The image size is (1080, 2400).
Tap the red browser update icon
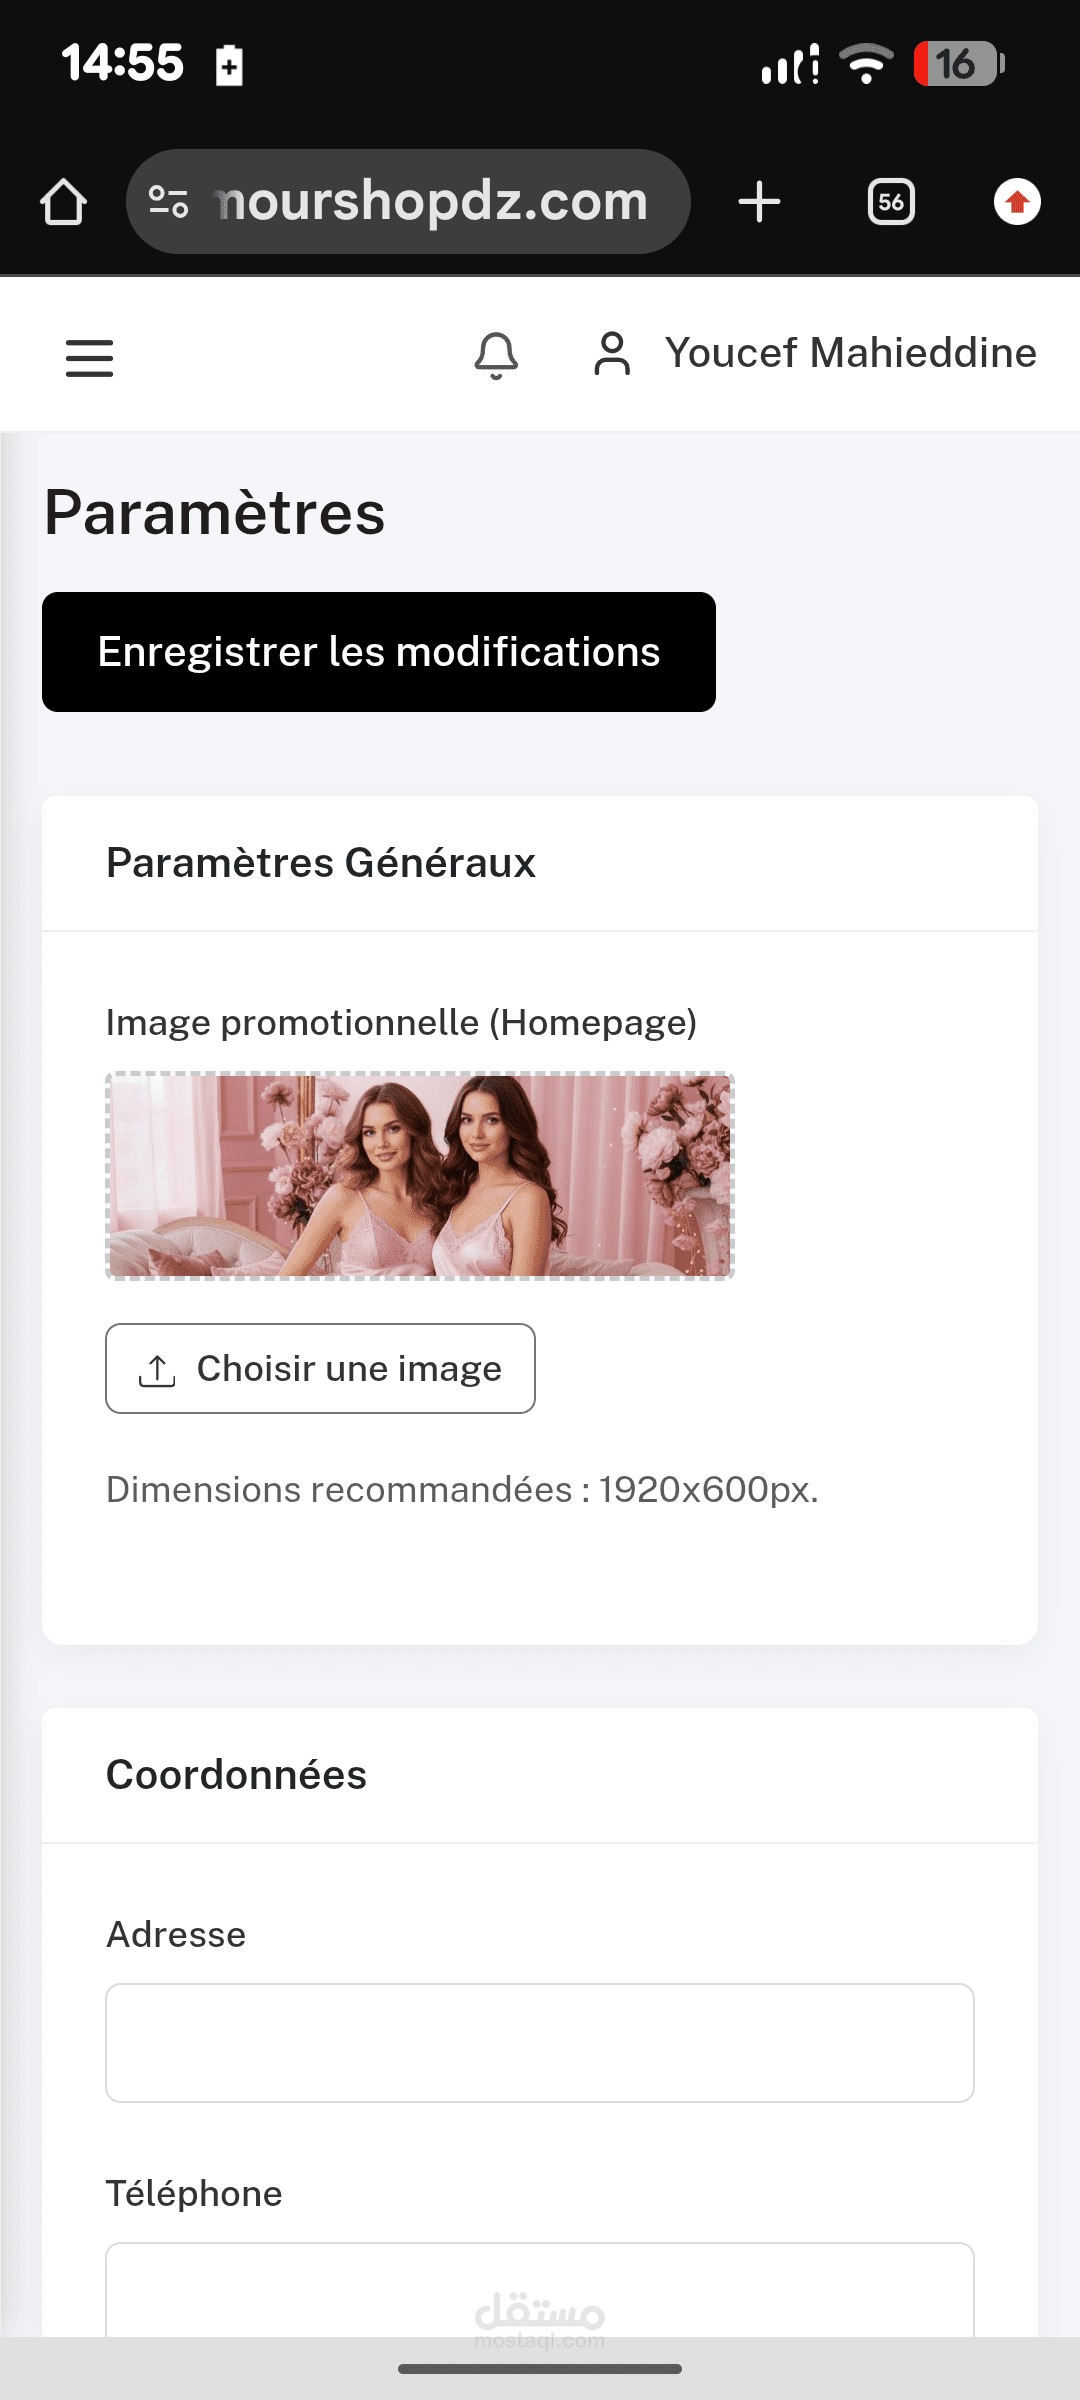tap(1017, 202)
